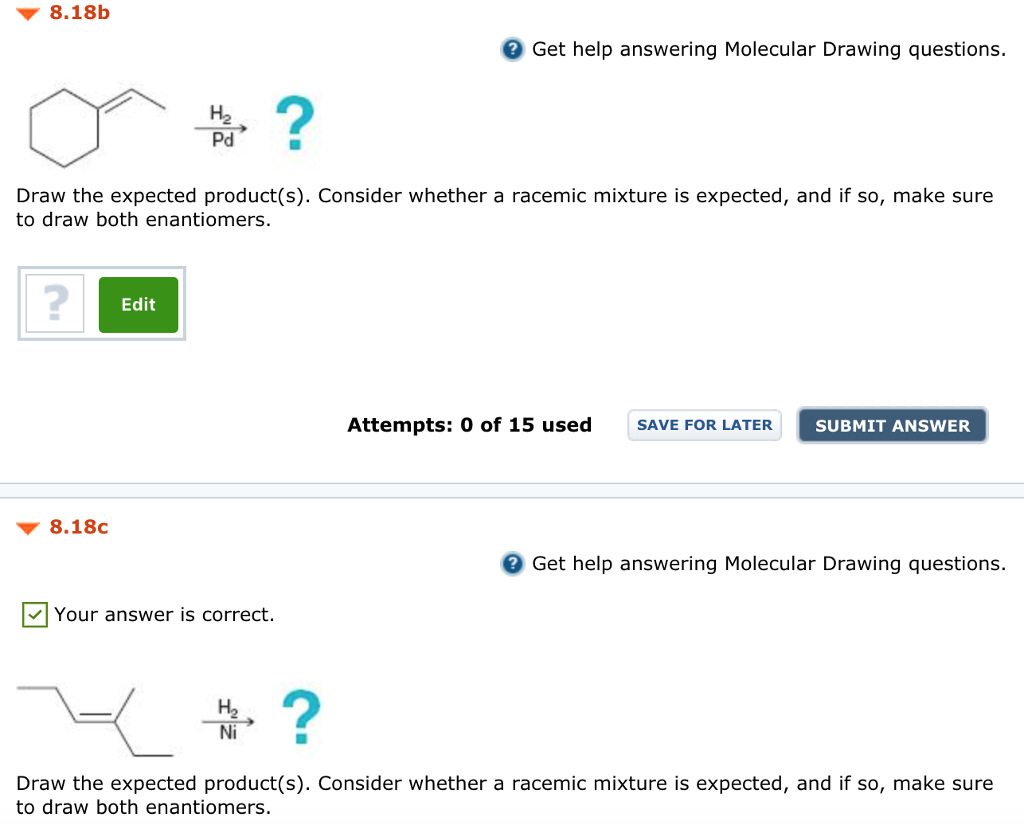Select the gray question mark answer placeholder
1024x825 pixels.
[x=54, y=303]
